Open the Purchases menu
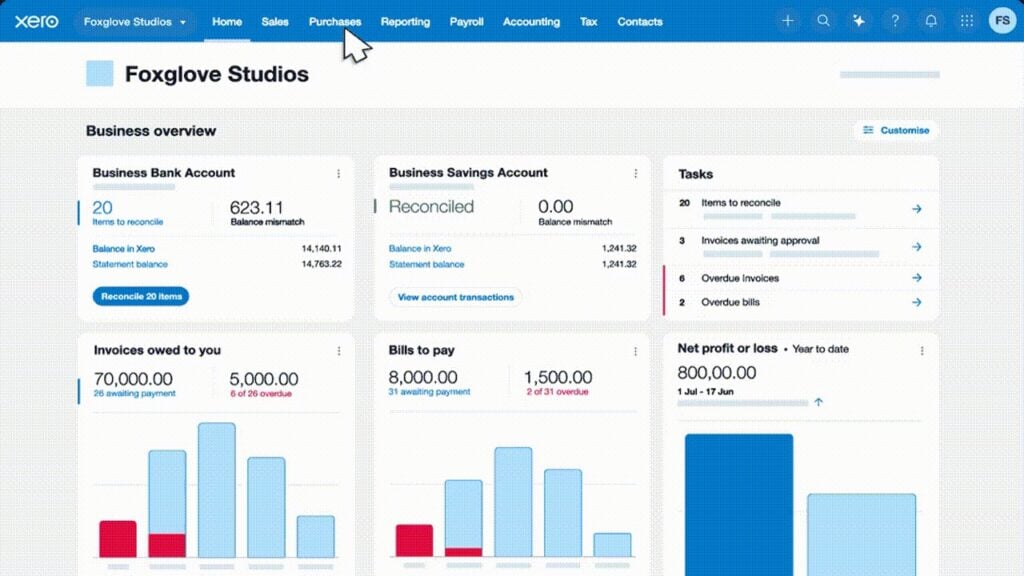Screen dimensions: 1024x576 point(334,22)
